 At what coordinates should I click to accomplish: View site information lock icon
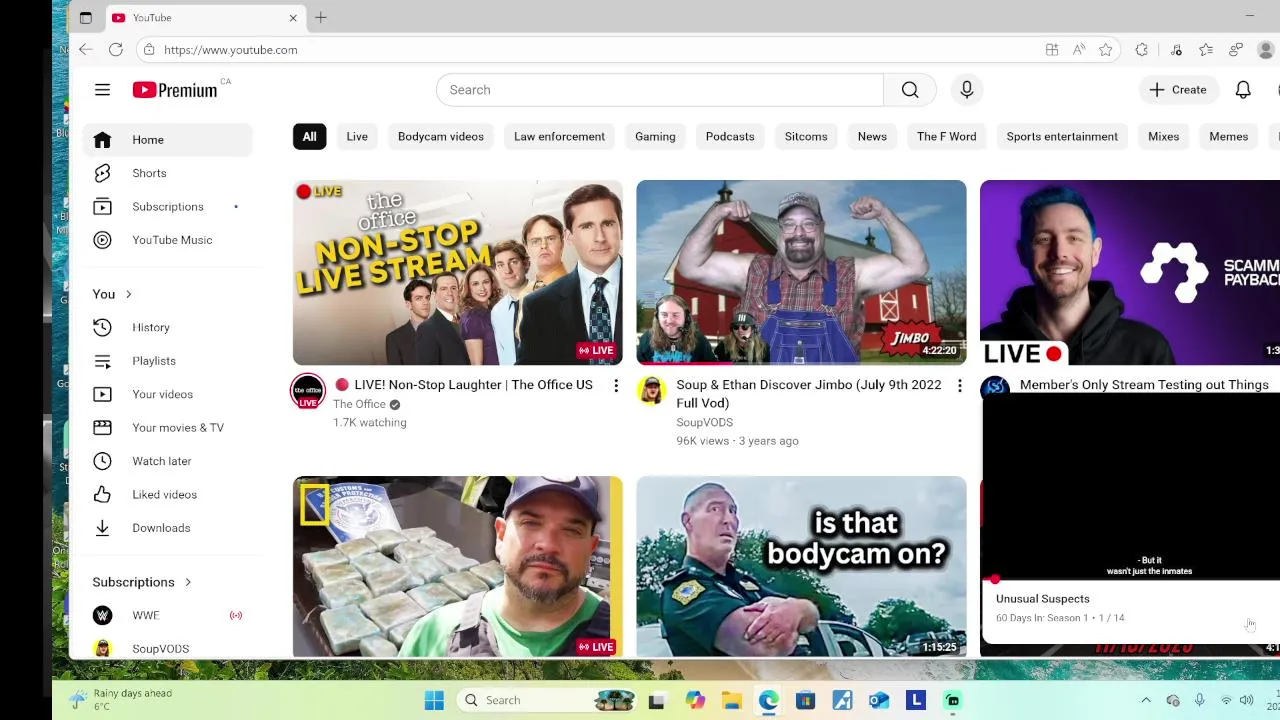click(x=149, y=49)
